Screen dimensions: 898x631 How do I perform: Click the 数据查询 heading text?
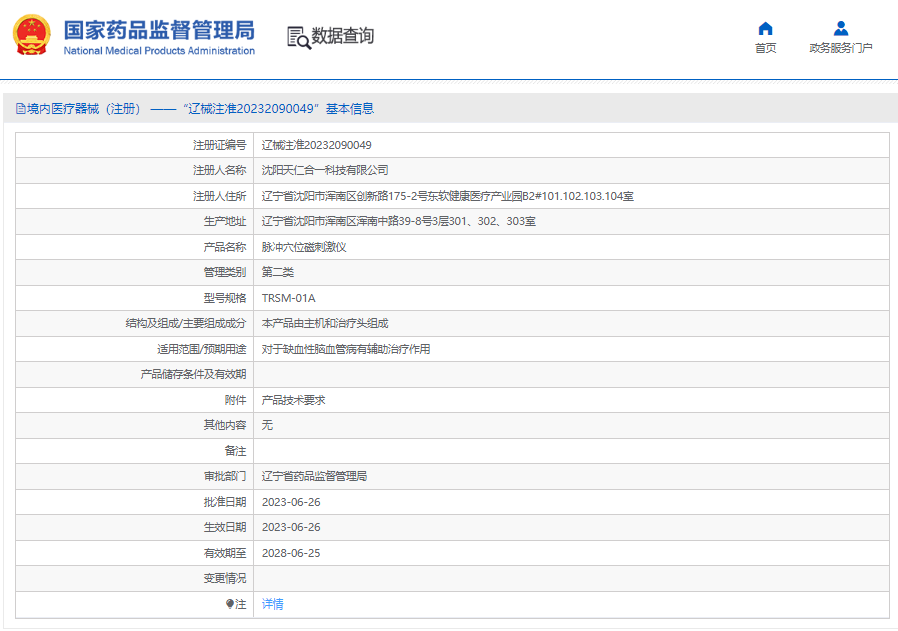click(x=342, y=36)
